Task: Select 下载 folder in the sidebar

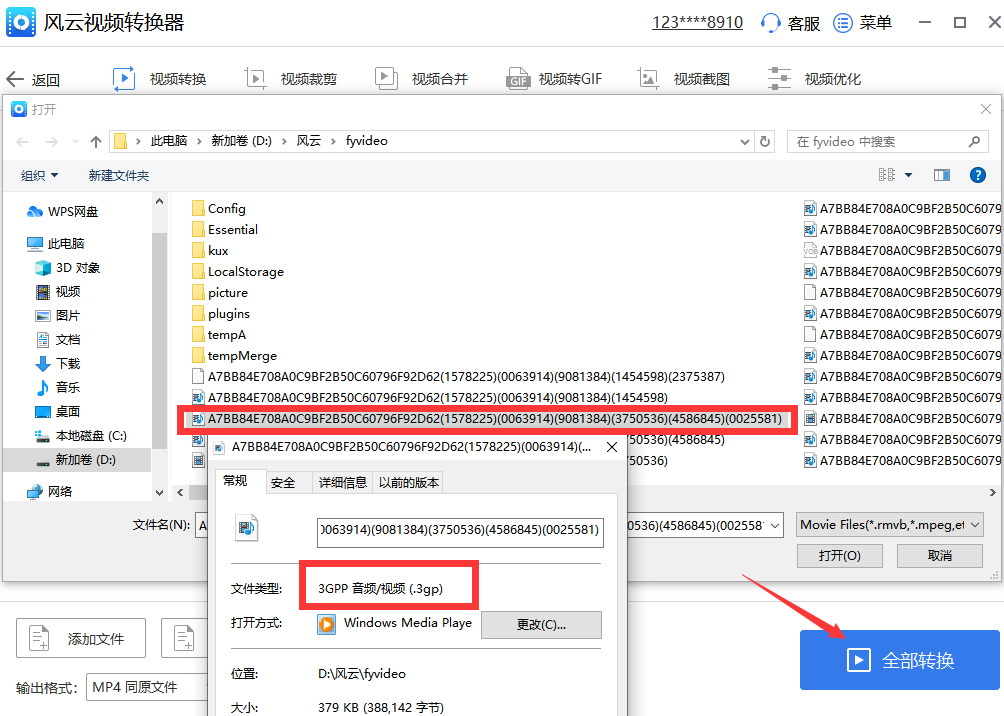Action: tap(58, 364)
